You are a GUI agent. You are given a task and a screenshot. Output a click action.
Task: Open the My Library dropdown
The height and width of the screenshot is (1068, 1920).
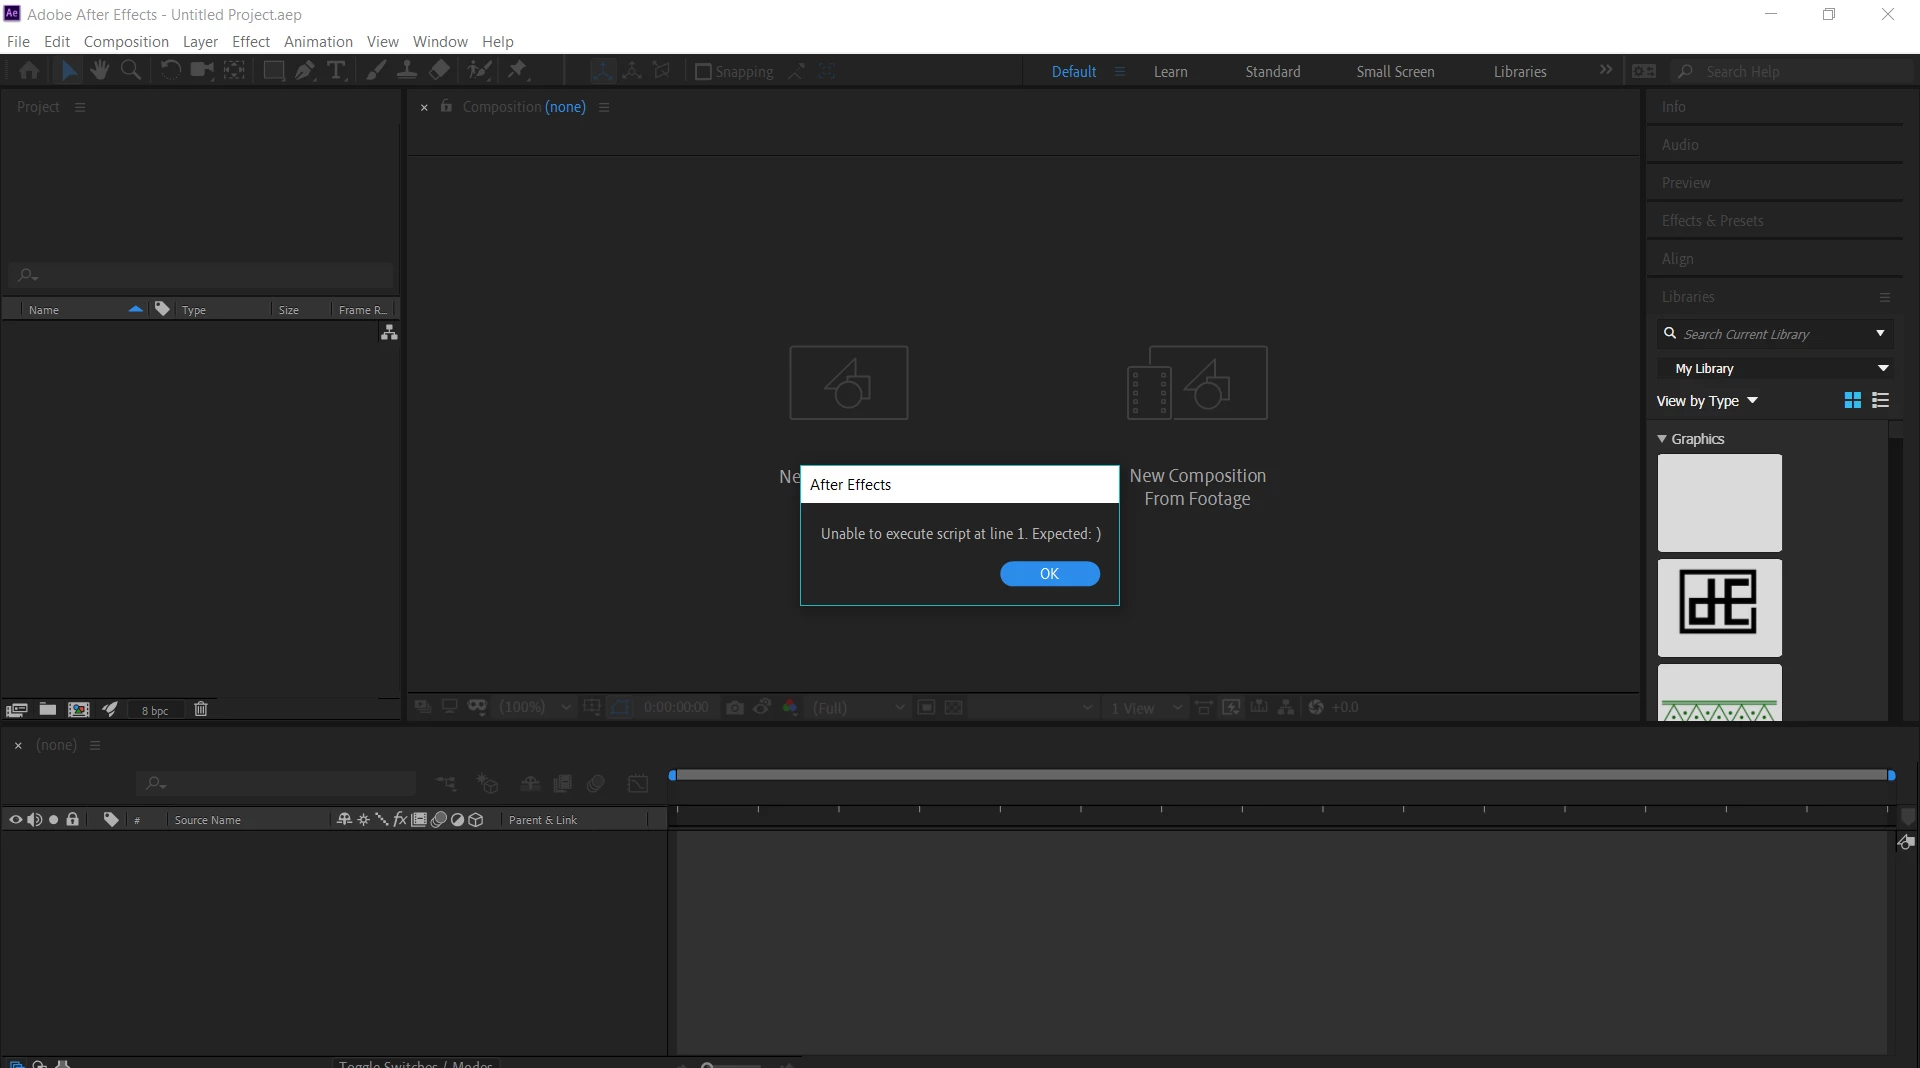(x=1775, y=368)
